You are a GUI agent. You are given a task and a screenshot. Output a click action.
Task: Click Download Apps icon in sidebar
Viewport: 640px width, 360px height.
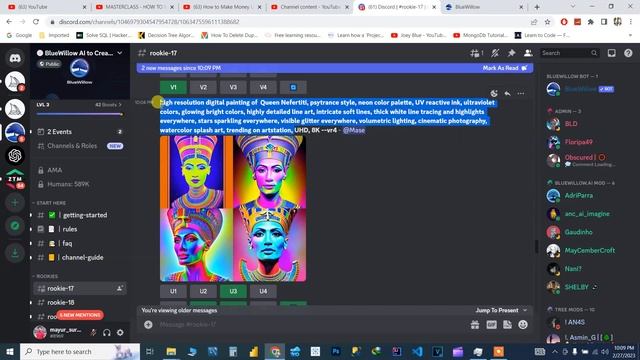coord(15,253)
